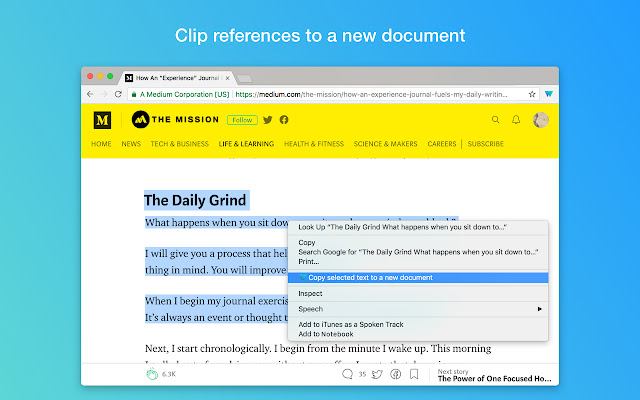This screenshot has height=400, width=640.
Task: Open the user profile avatar
Action: click(x=541, y=120)
